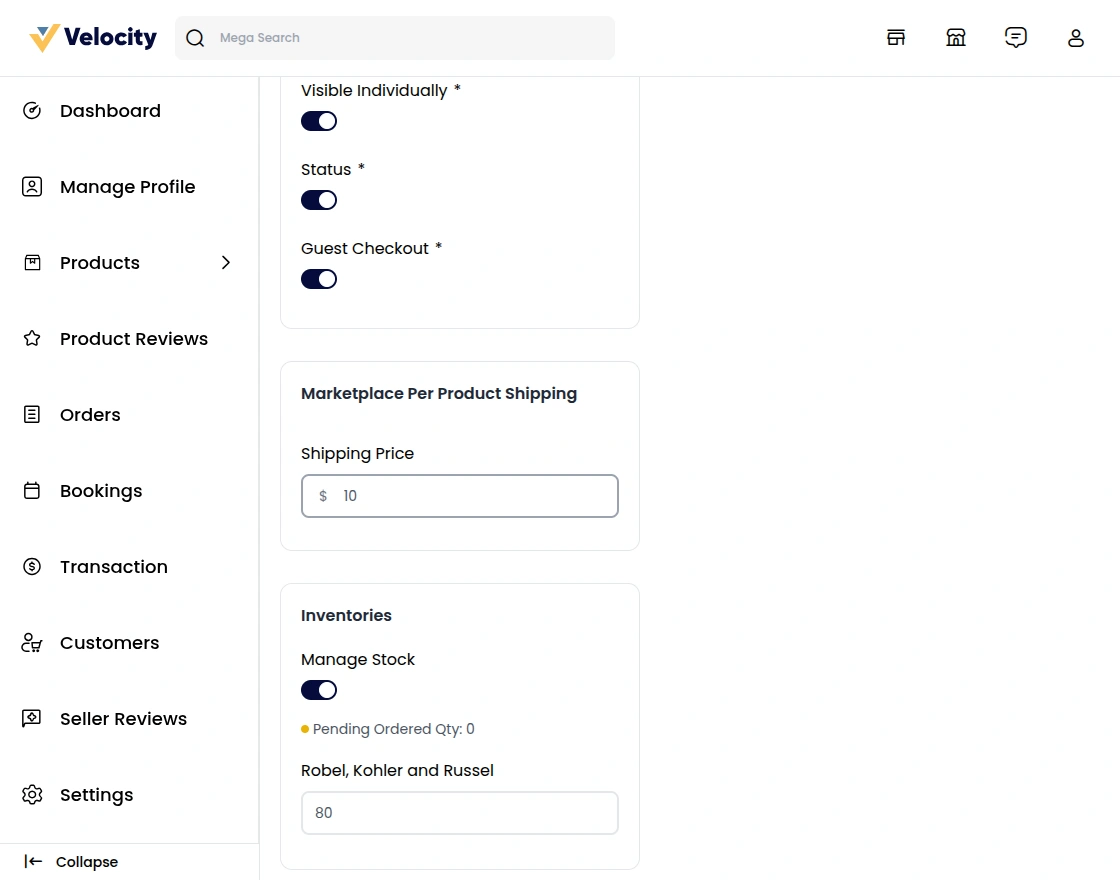Open Seller Reviews

pyautogui.click(x=32, y=718)
